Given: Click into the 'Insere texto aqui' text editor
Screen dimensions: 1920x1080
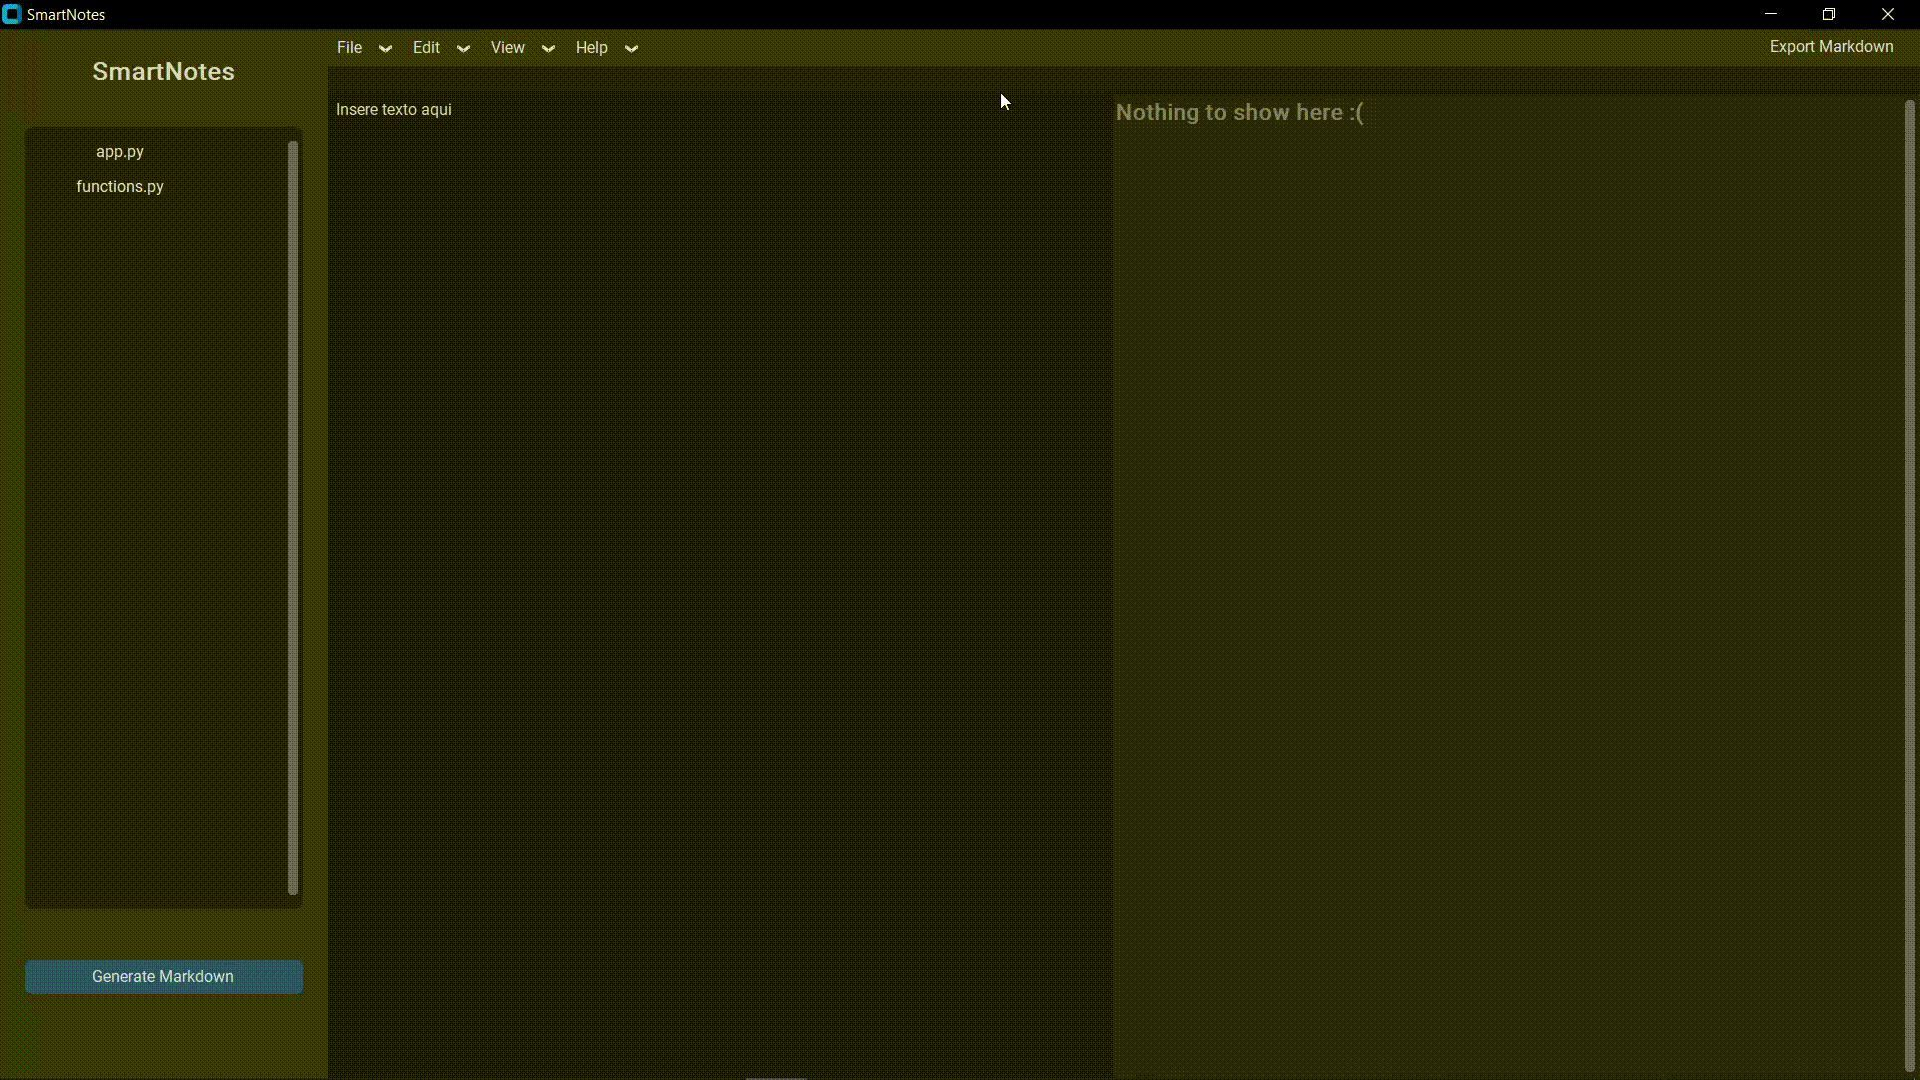Looking at the screenshot, I should click(720, 585).
